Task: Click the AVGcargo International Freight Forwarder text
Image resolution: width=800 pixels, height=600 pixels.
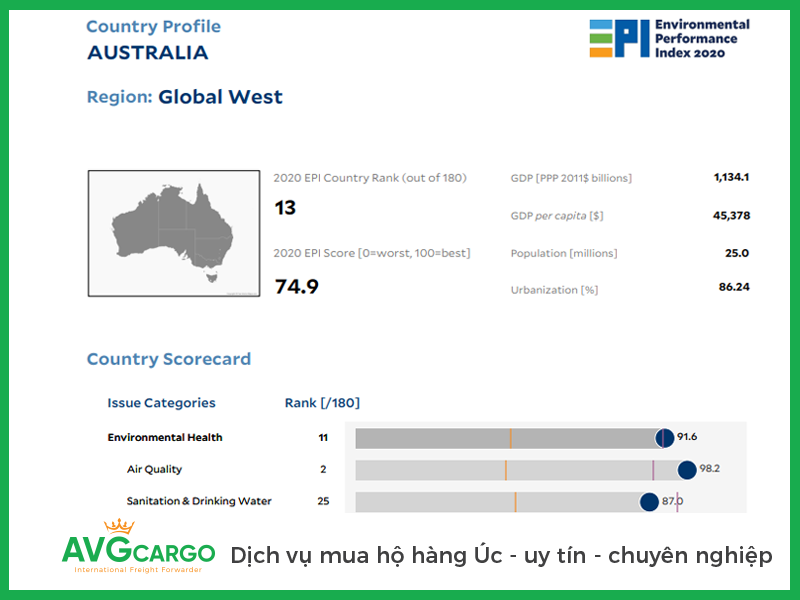Action: point(138,568)
